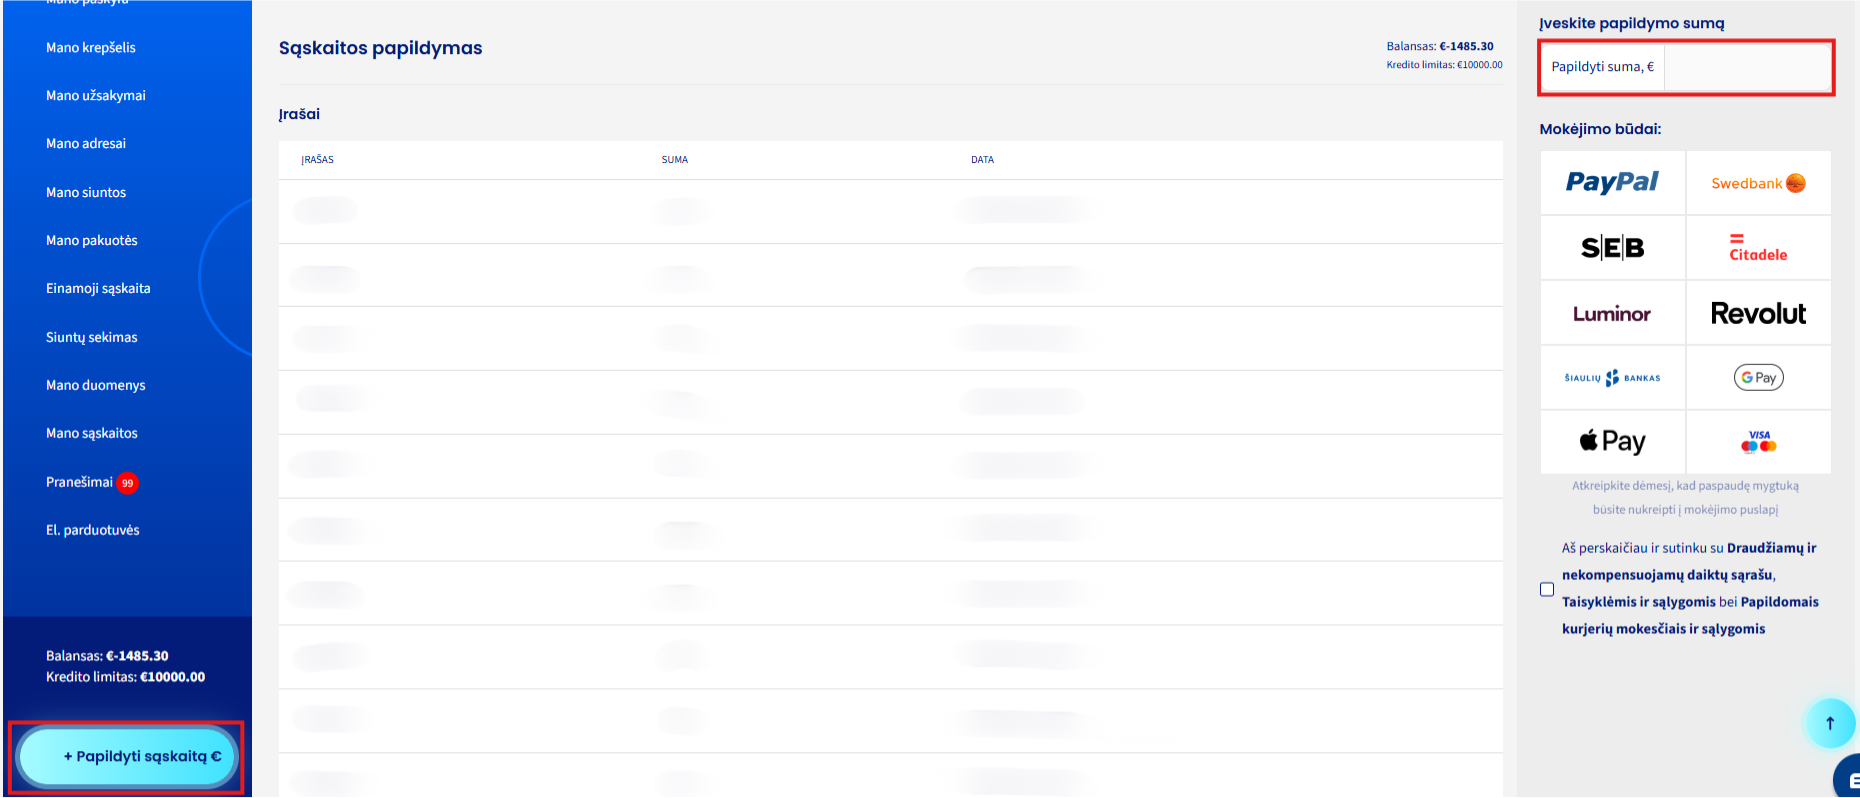
Task: Click sidebar Kredito limitas €10000.00 text
Action: 125,677
